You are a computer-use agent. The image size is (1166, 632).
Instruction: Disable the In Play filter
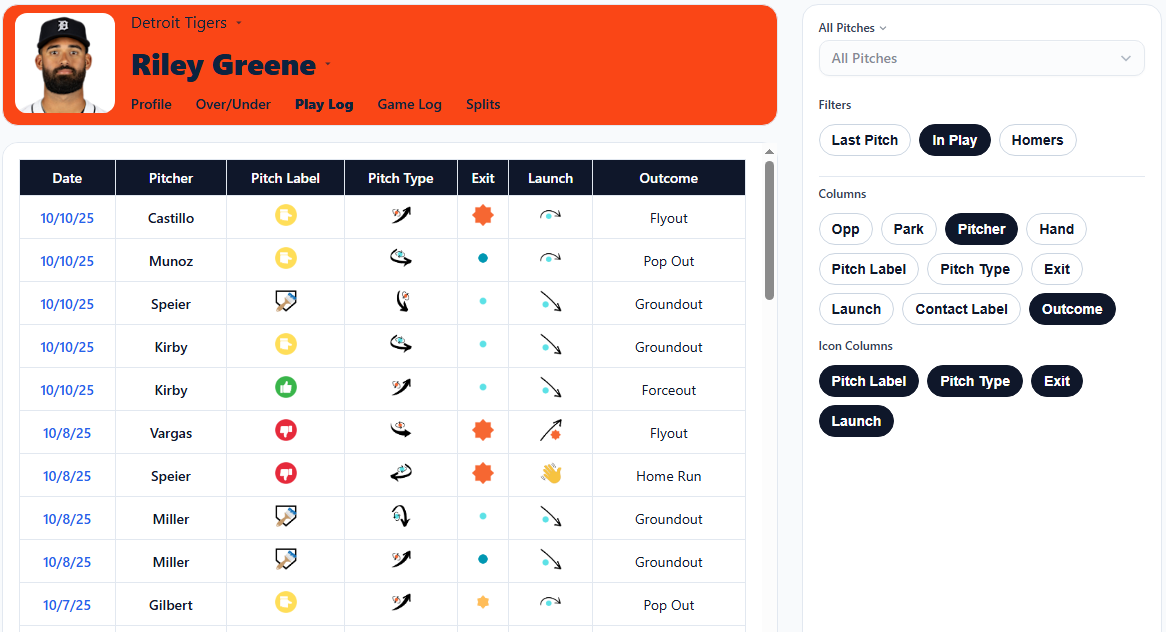[954, 140]
